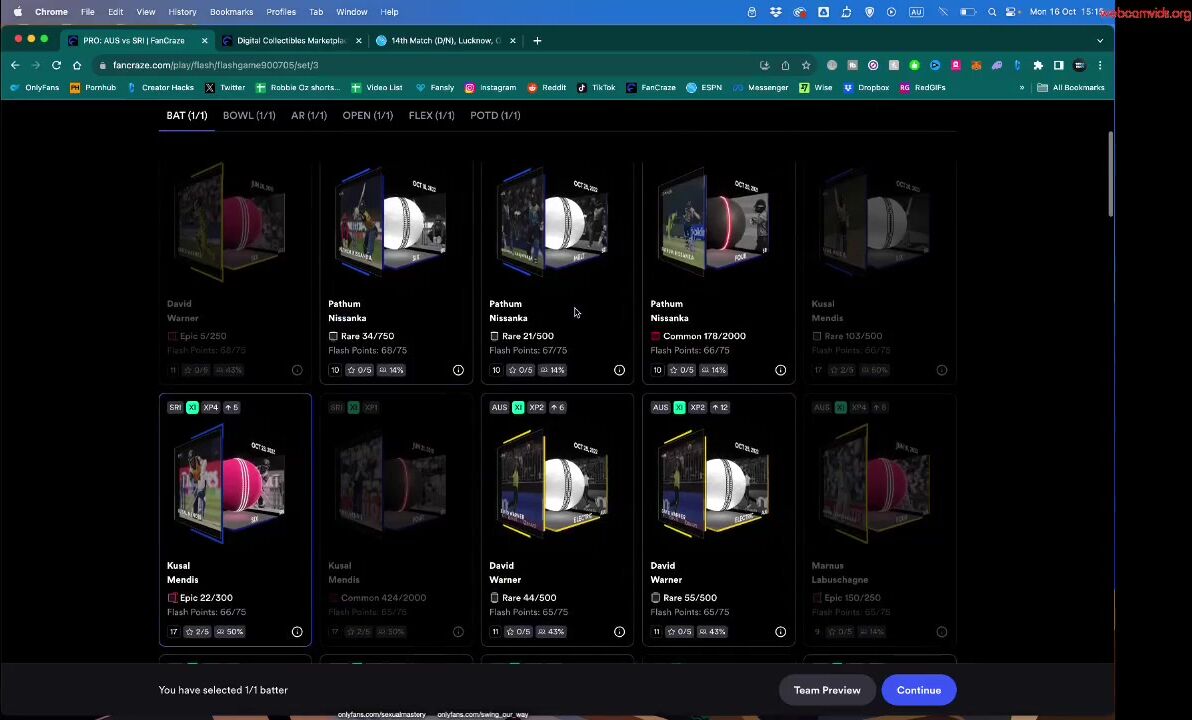Open the Bookmarks menu in menu bar
Viewport: 1192px width, 720px height.
tap(231, 12)
